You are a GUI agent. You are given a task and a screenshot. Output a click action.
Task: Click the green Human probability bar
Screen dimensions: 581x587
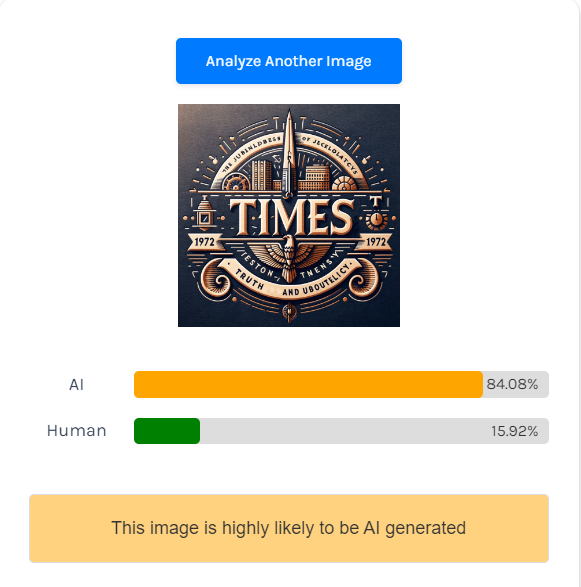[x=167, y=431]
